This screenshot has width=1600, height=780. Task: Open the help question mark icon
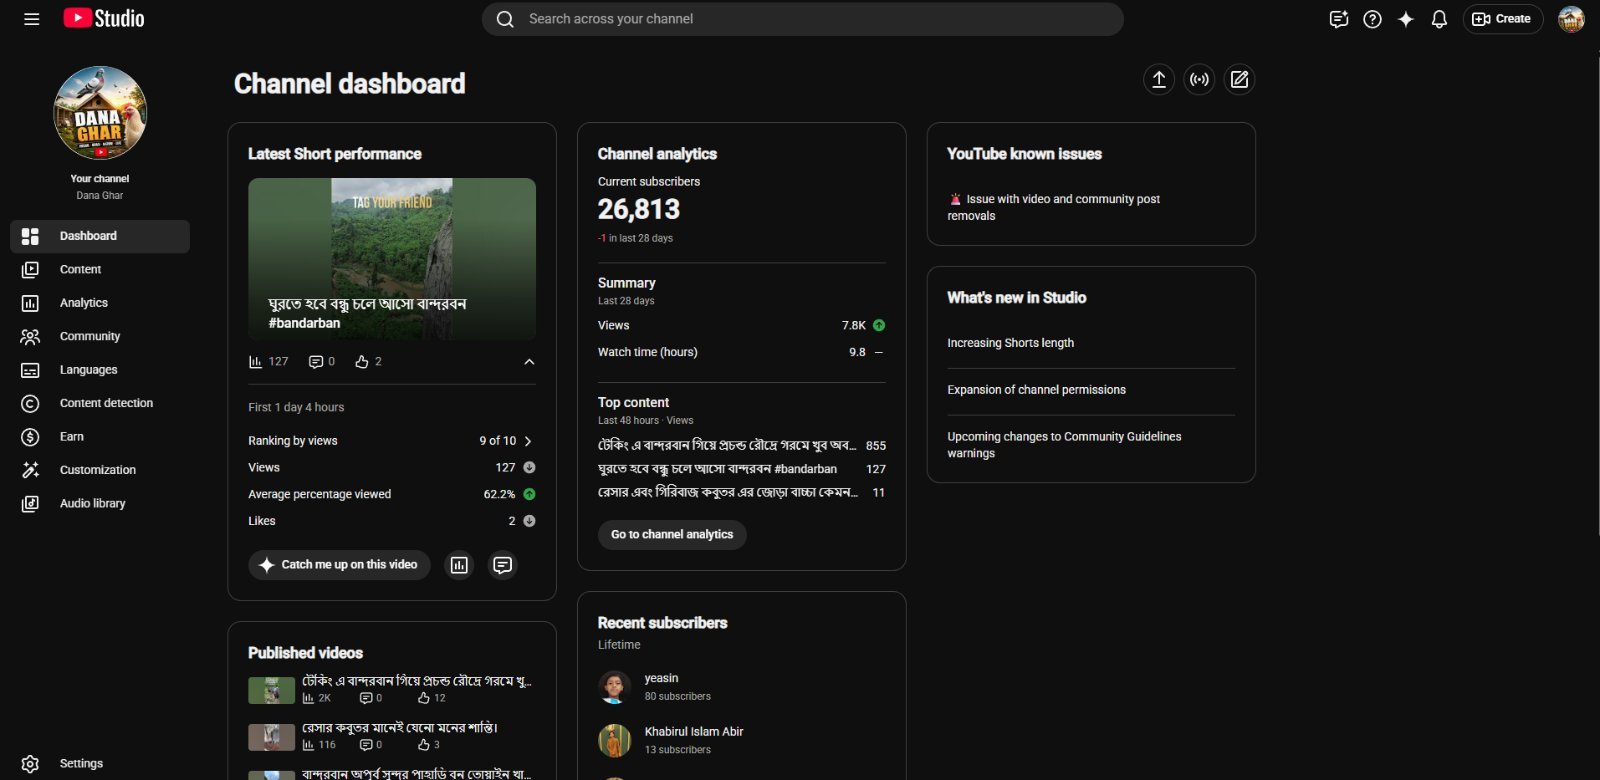coord(1373,19)
